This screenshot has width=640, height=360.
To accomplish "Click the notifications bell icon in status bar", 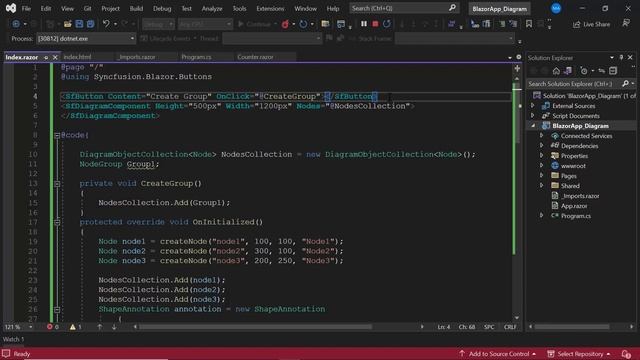I will coord(626,354).
